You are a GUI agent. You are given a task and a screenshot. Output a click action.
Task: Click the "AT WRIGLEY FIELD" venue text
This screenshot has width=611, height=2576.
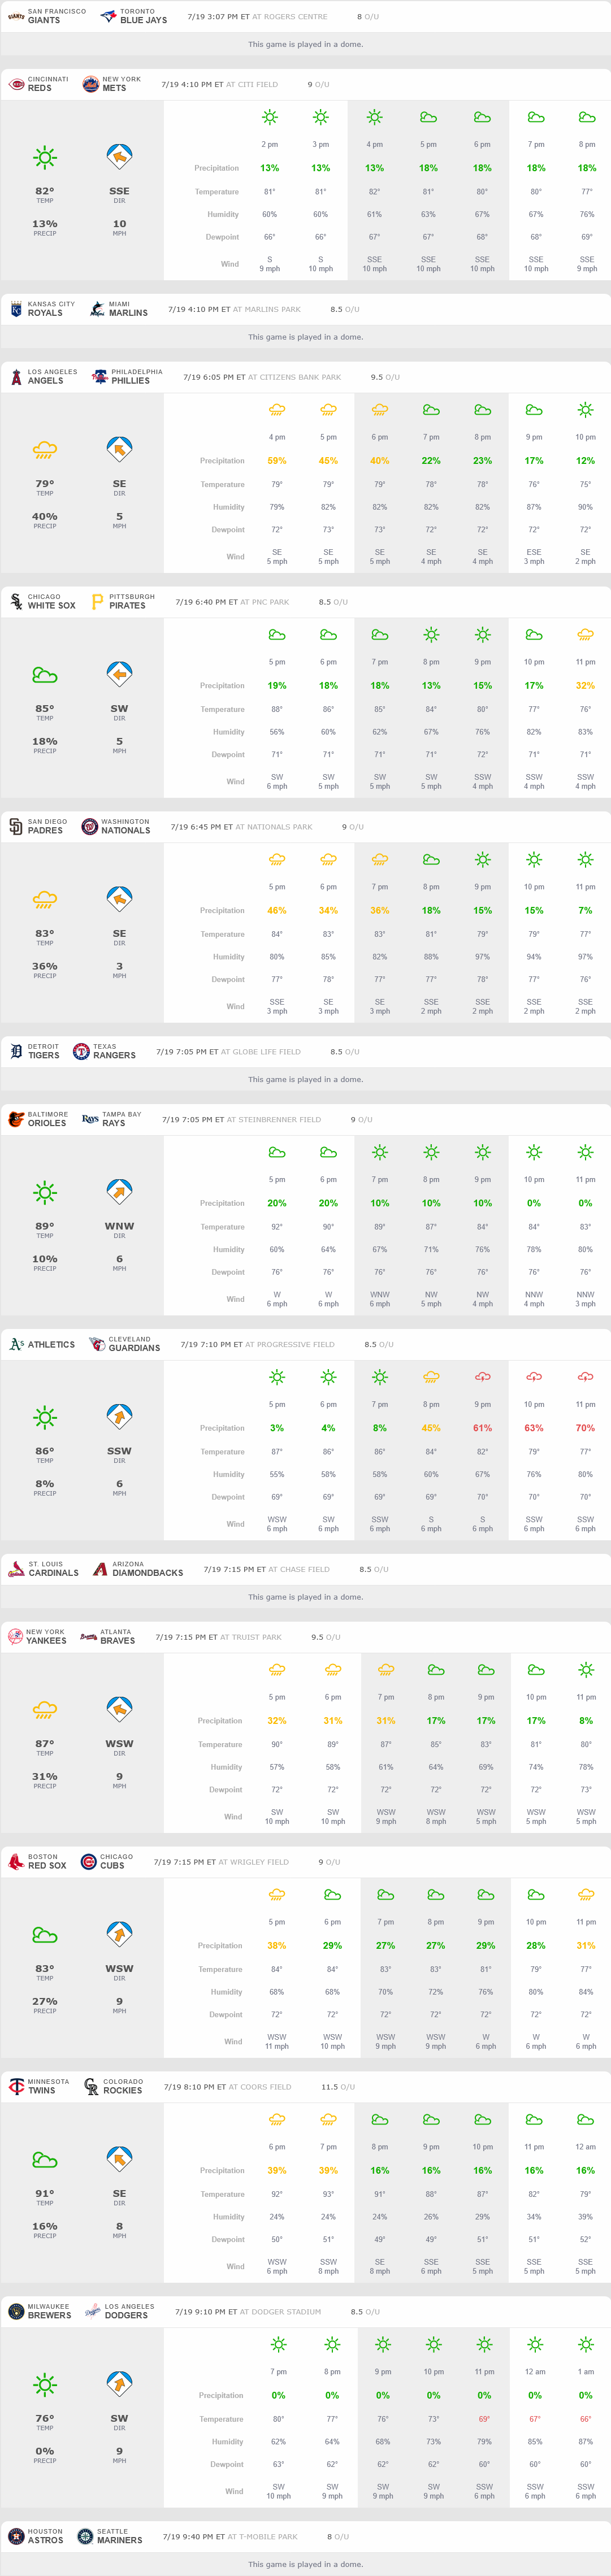click(x=253, y=1862)
